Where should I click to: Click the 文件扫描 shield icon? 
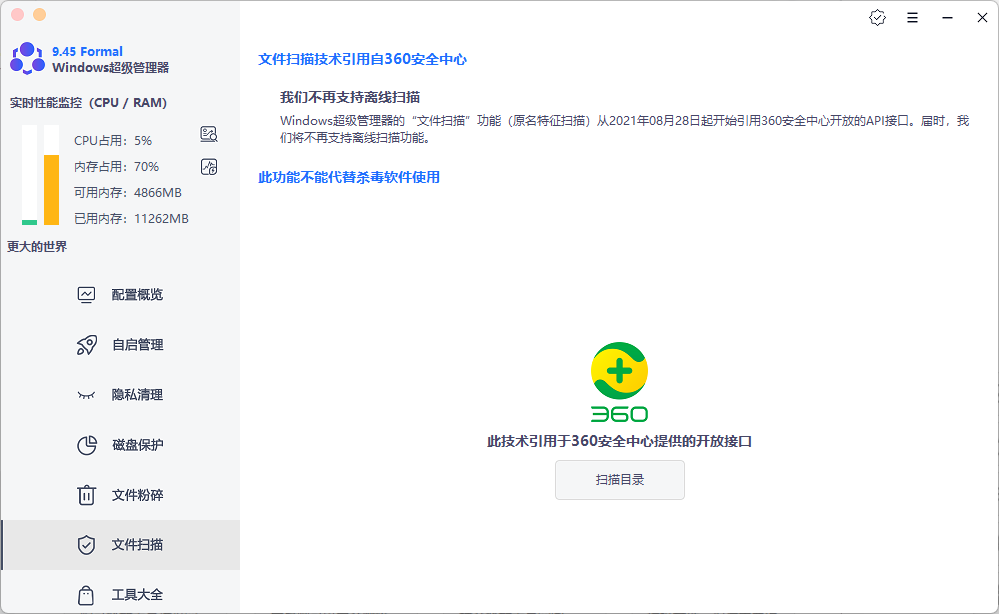[x=86, y=545]
